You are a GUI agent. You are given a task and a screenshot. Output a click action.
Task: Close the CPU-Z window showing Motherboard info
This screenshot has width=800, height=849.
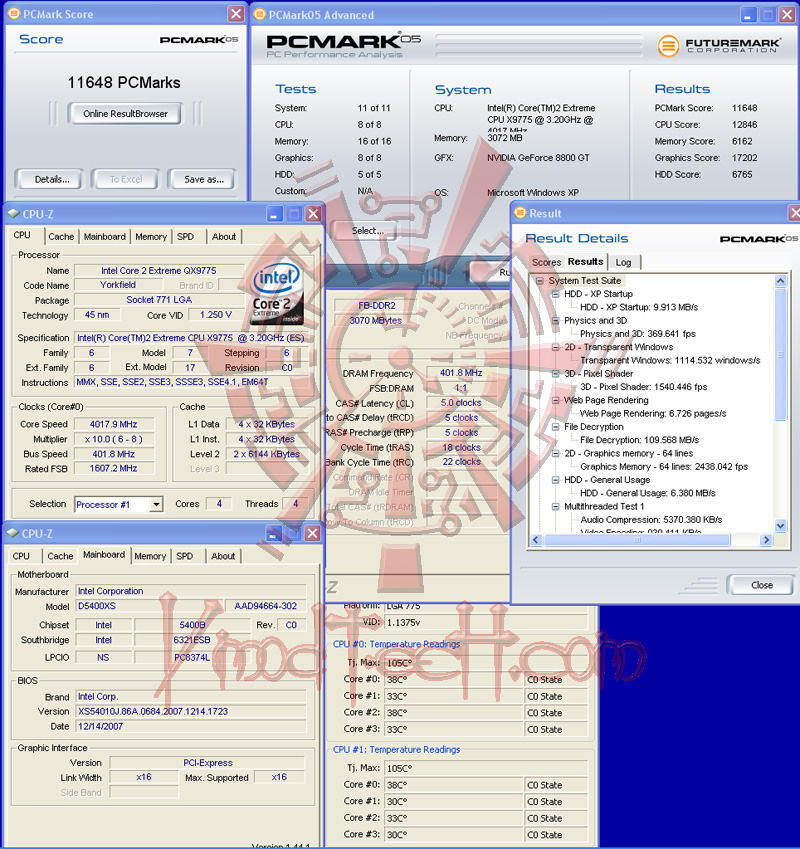coord(312,533)
